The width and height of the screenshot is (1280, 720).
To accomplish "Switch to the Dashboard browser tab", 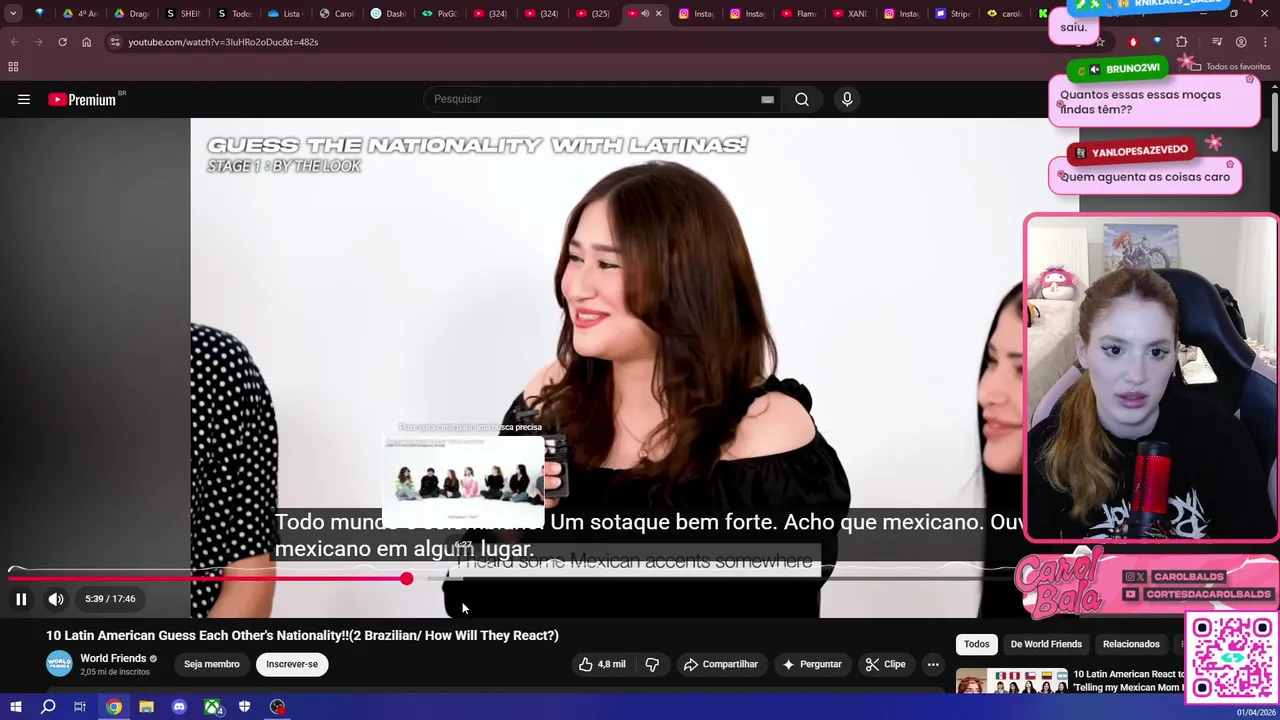I will pyautogui.click(x=388, y=14).
